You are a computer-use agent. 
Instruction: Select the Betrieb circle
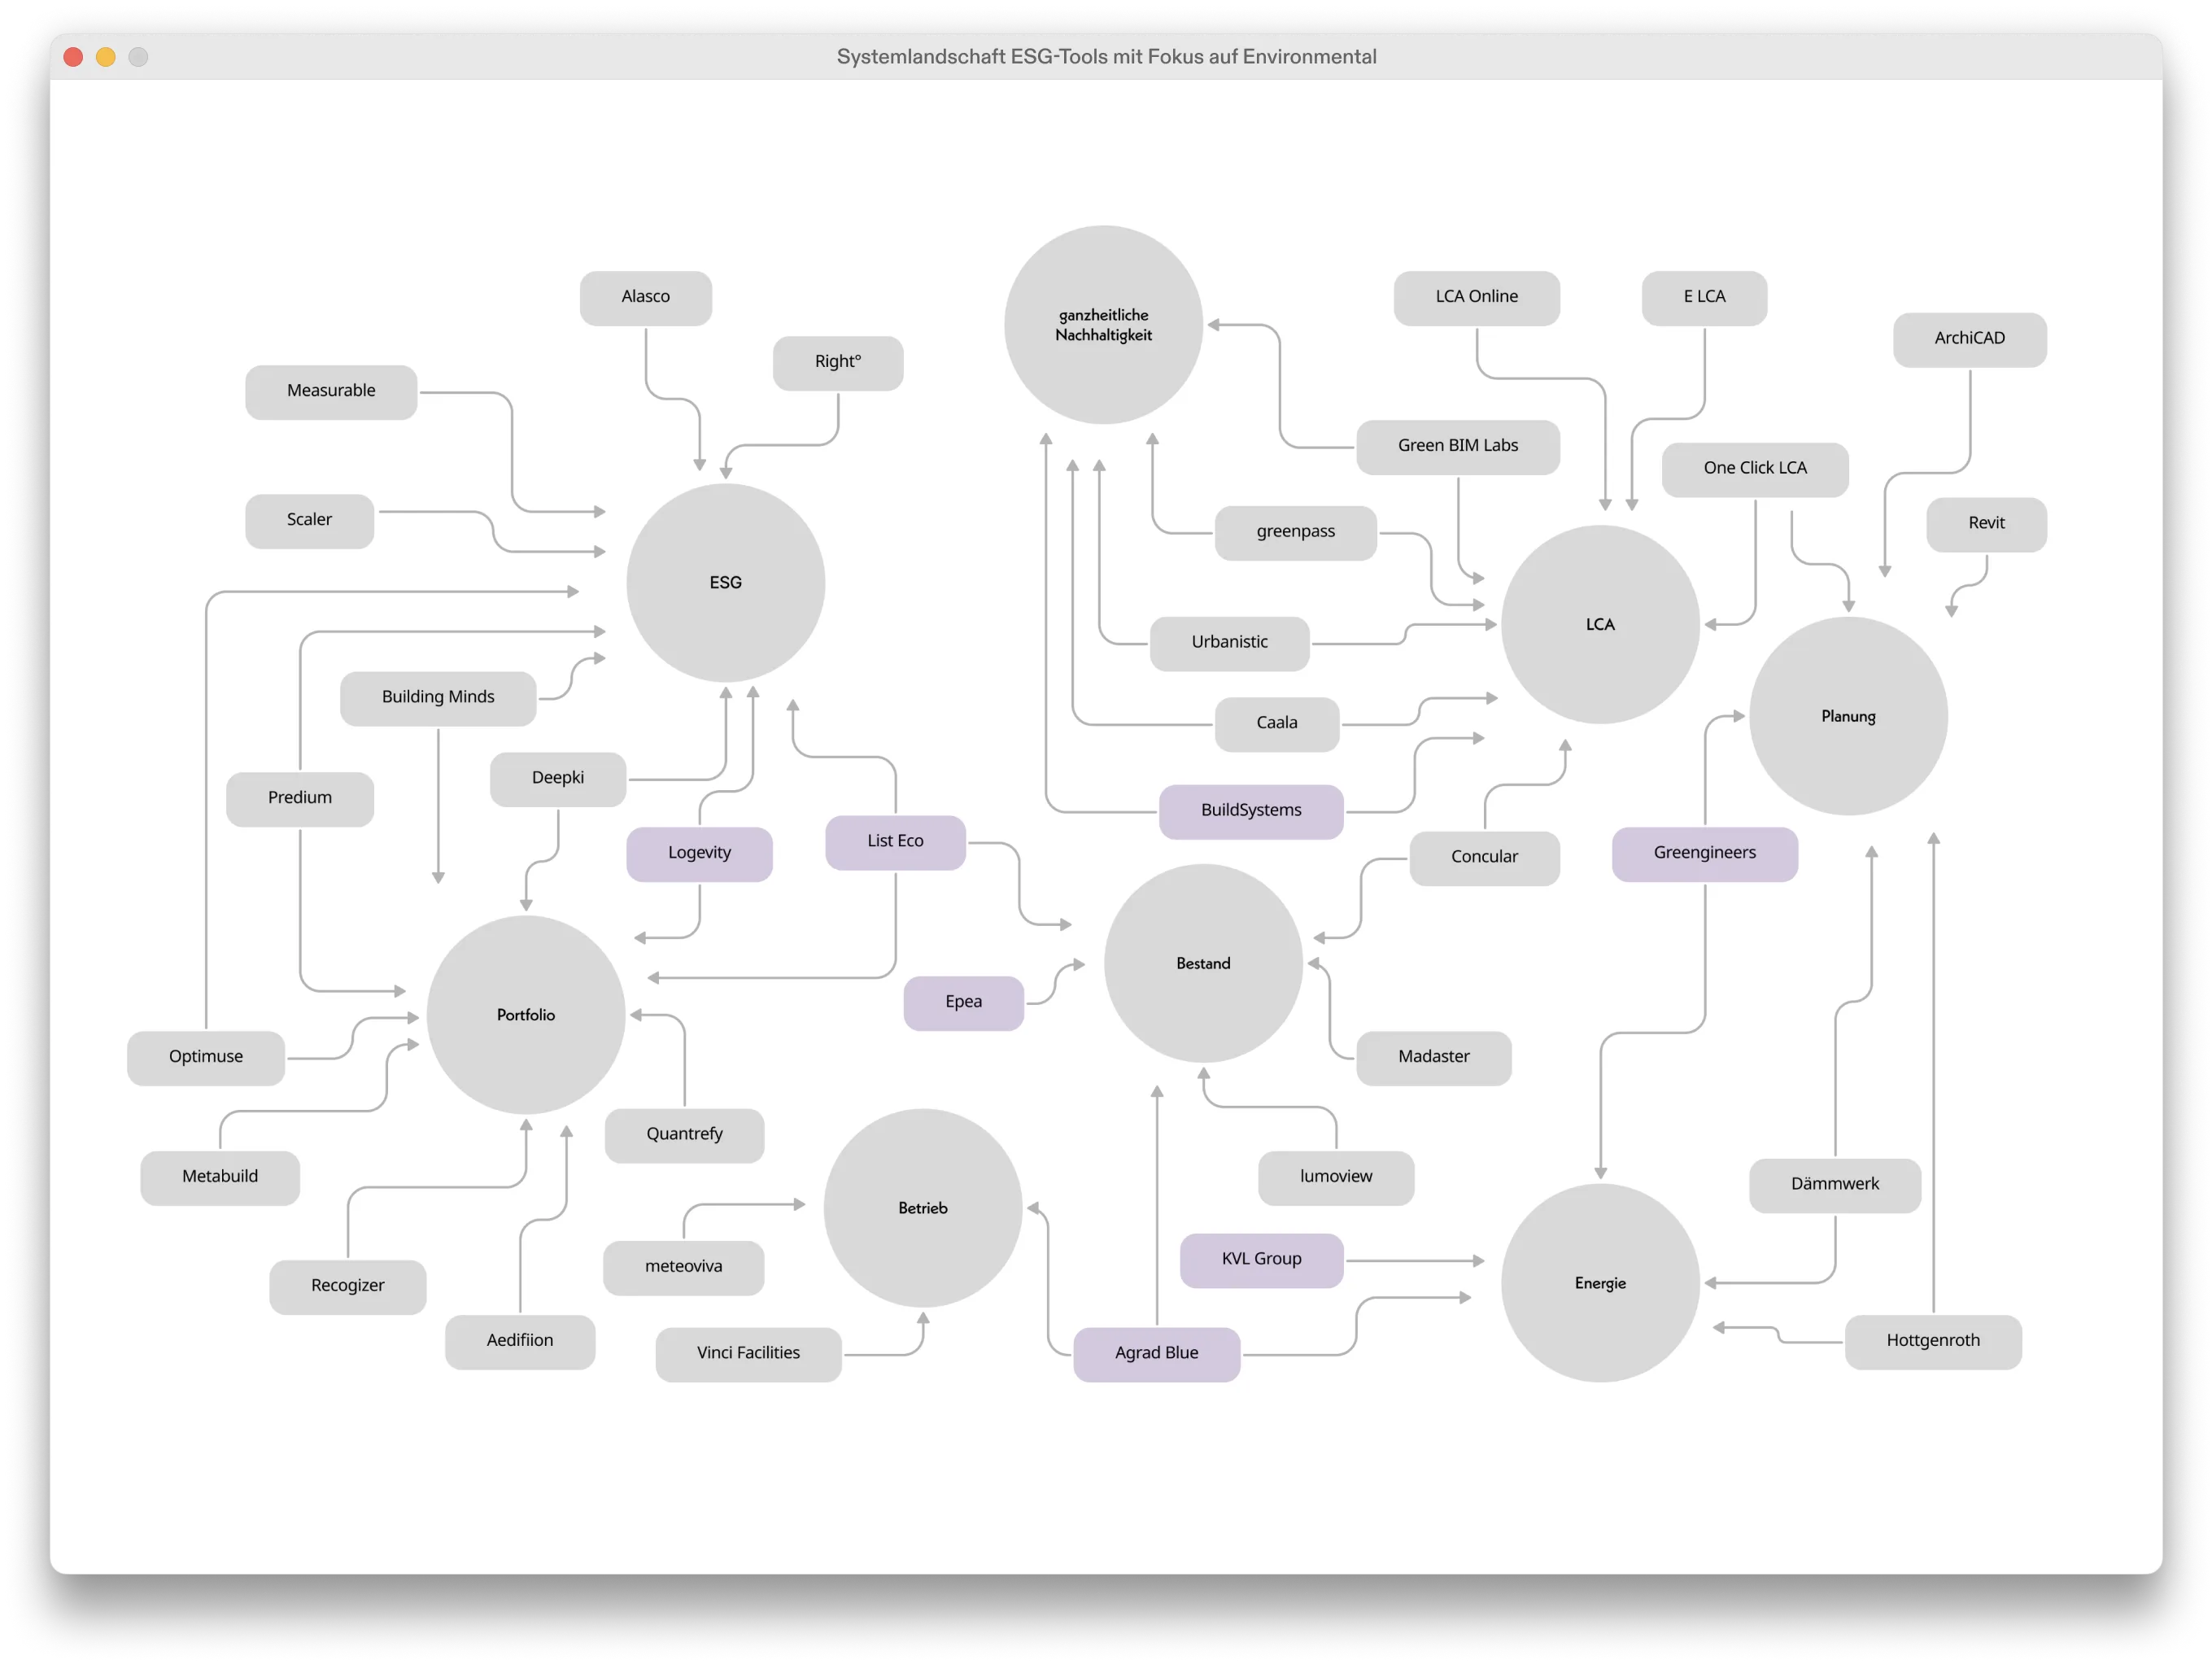[x=922, y=1208]
